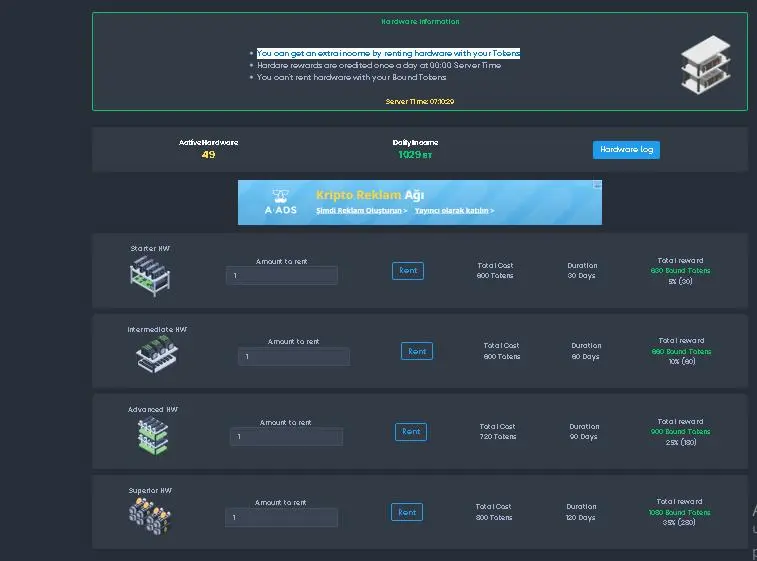Screen dimensions: 757x561
Task: Click the Starter HW bound tokens total reward
Action: coord(680,271)
